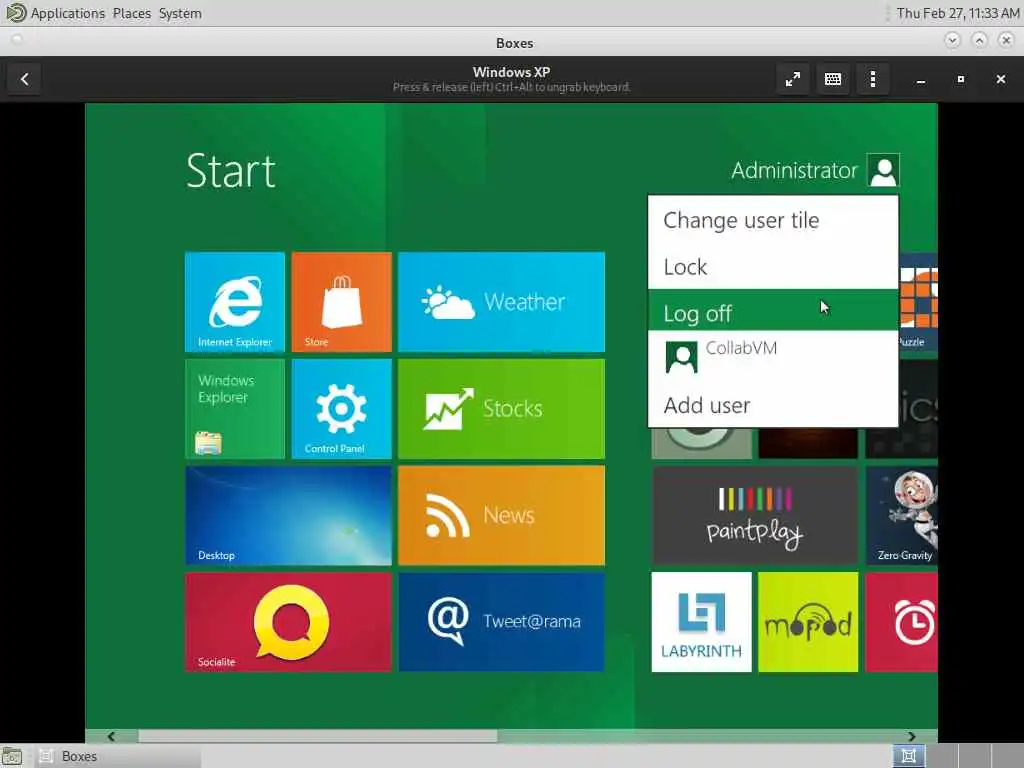Select Change user tile

coord(773,220)
